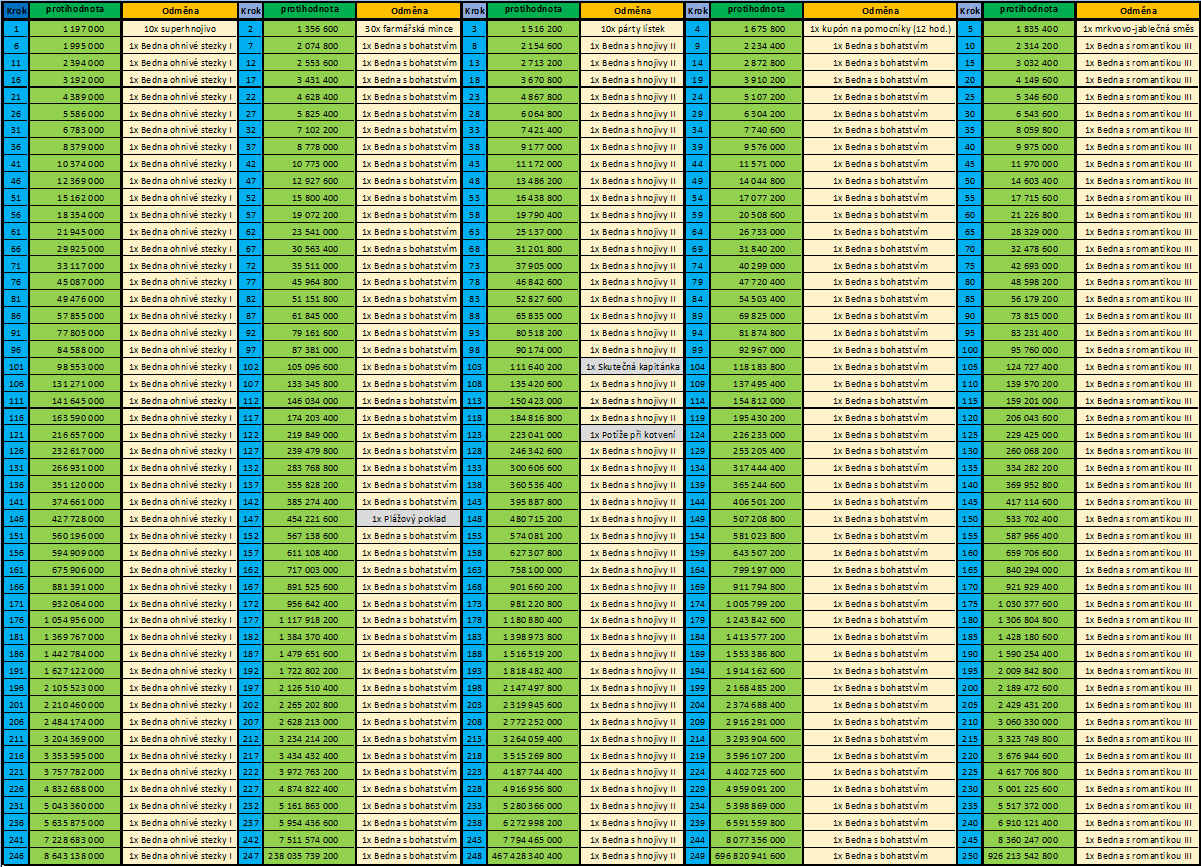Click the '1x Plážový poklad' highlighted cell

409,519
